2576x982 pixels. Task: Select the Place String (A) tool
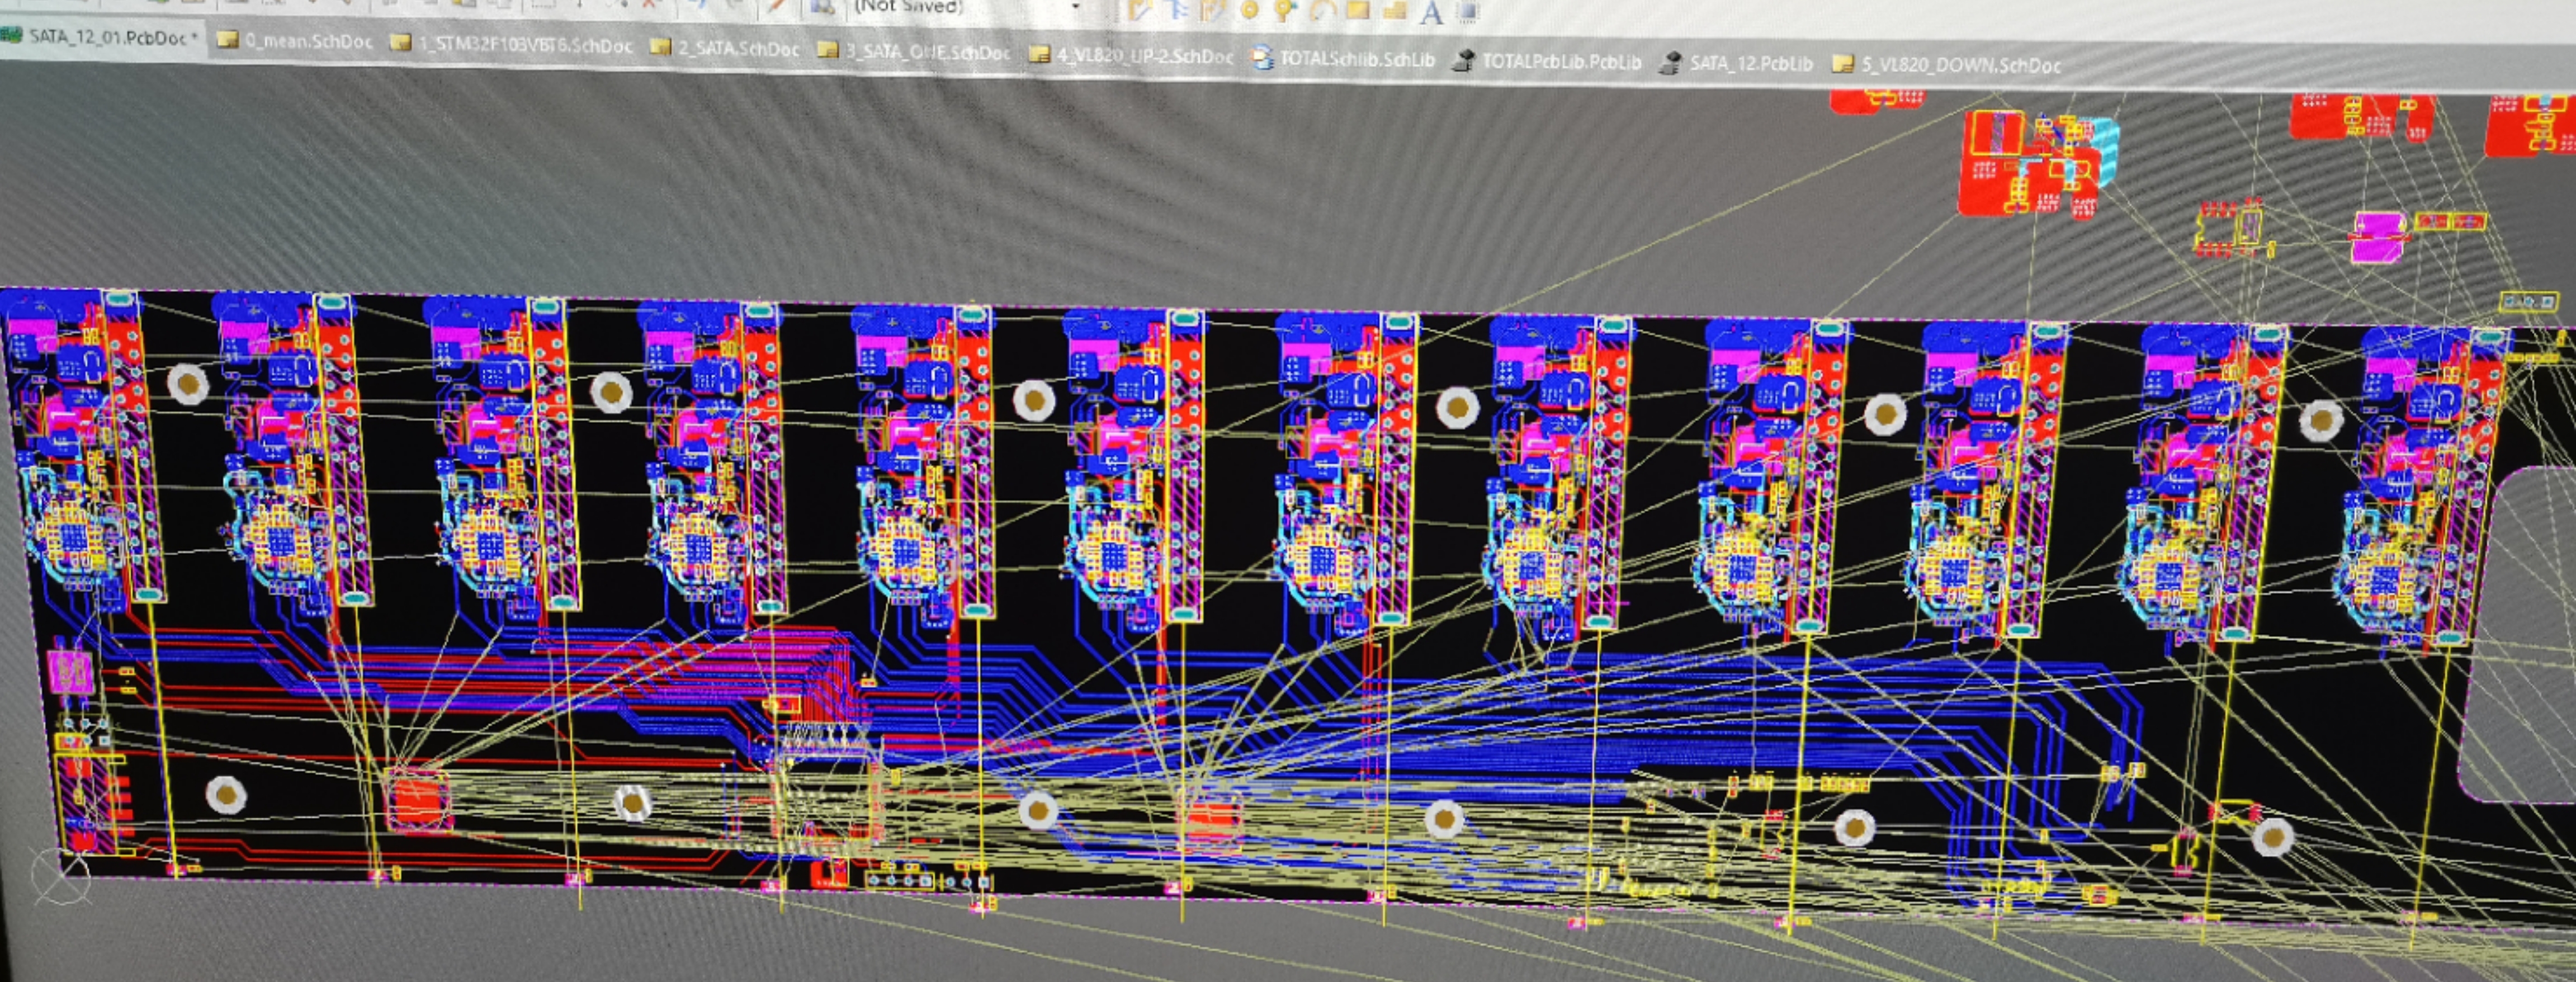click(x=1431, y=12)
